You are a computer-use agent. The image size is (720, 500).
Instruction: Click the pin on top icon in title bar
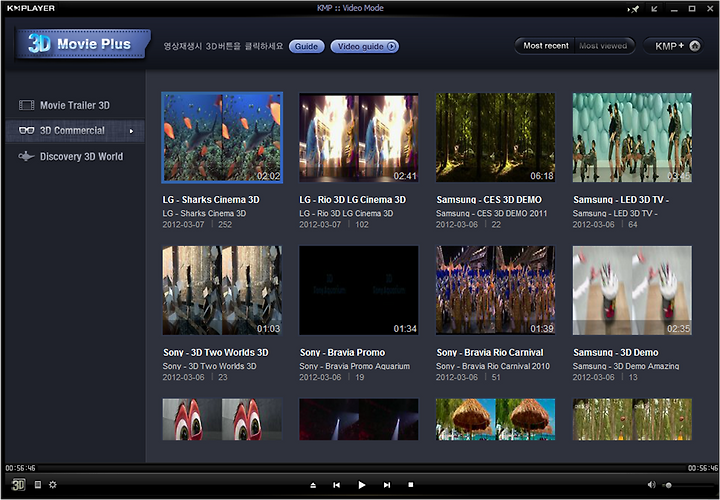coord(634,9)
